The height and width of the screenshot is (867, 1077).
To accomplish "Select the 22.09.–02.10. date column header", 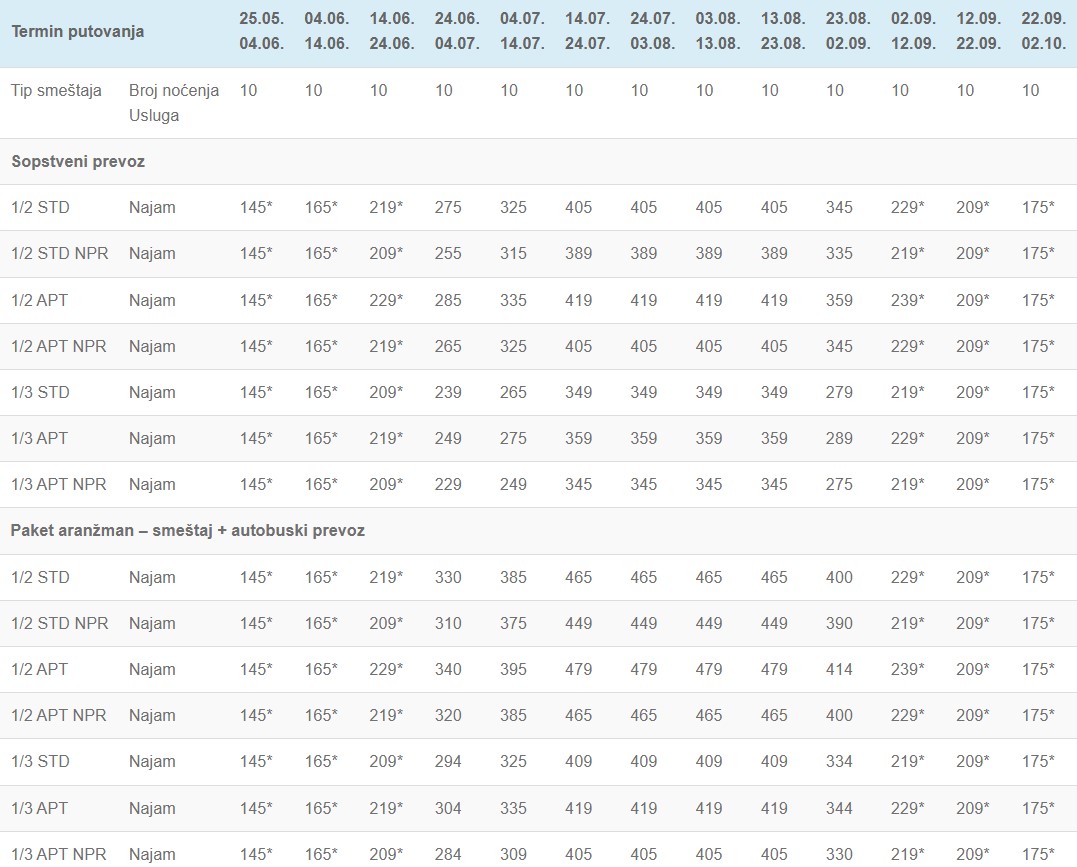I will (x=1043, y=31).
